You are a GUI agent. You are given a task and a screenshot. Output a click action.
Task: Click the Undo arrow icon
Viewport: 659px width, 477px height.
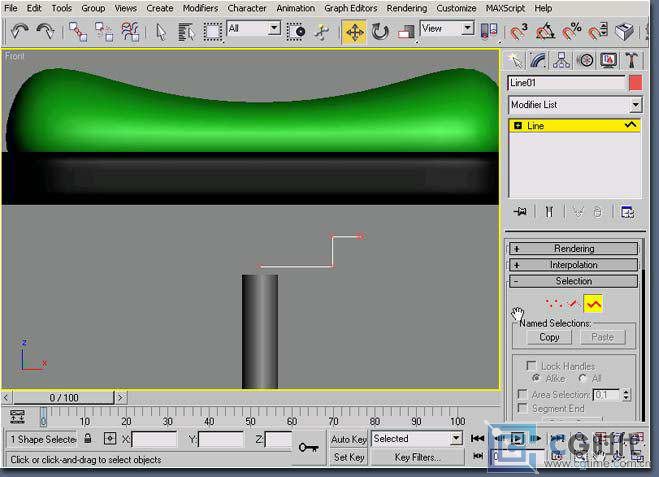point(19,31)
